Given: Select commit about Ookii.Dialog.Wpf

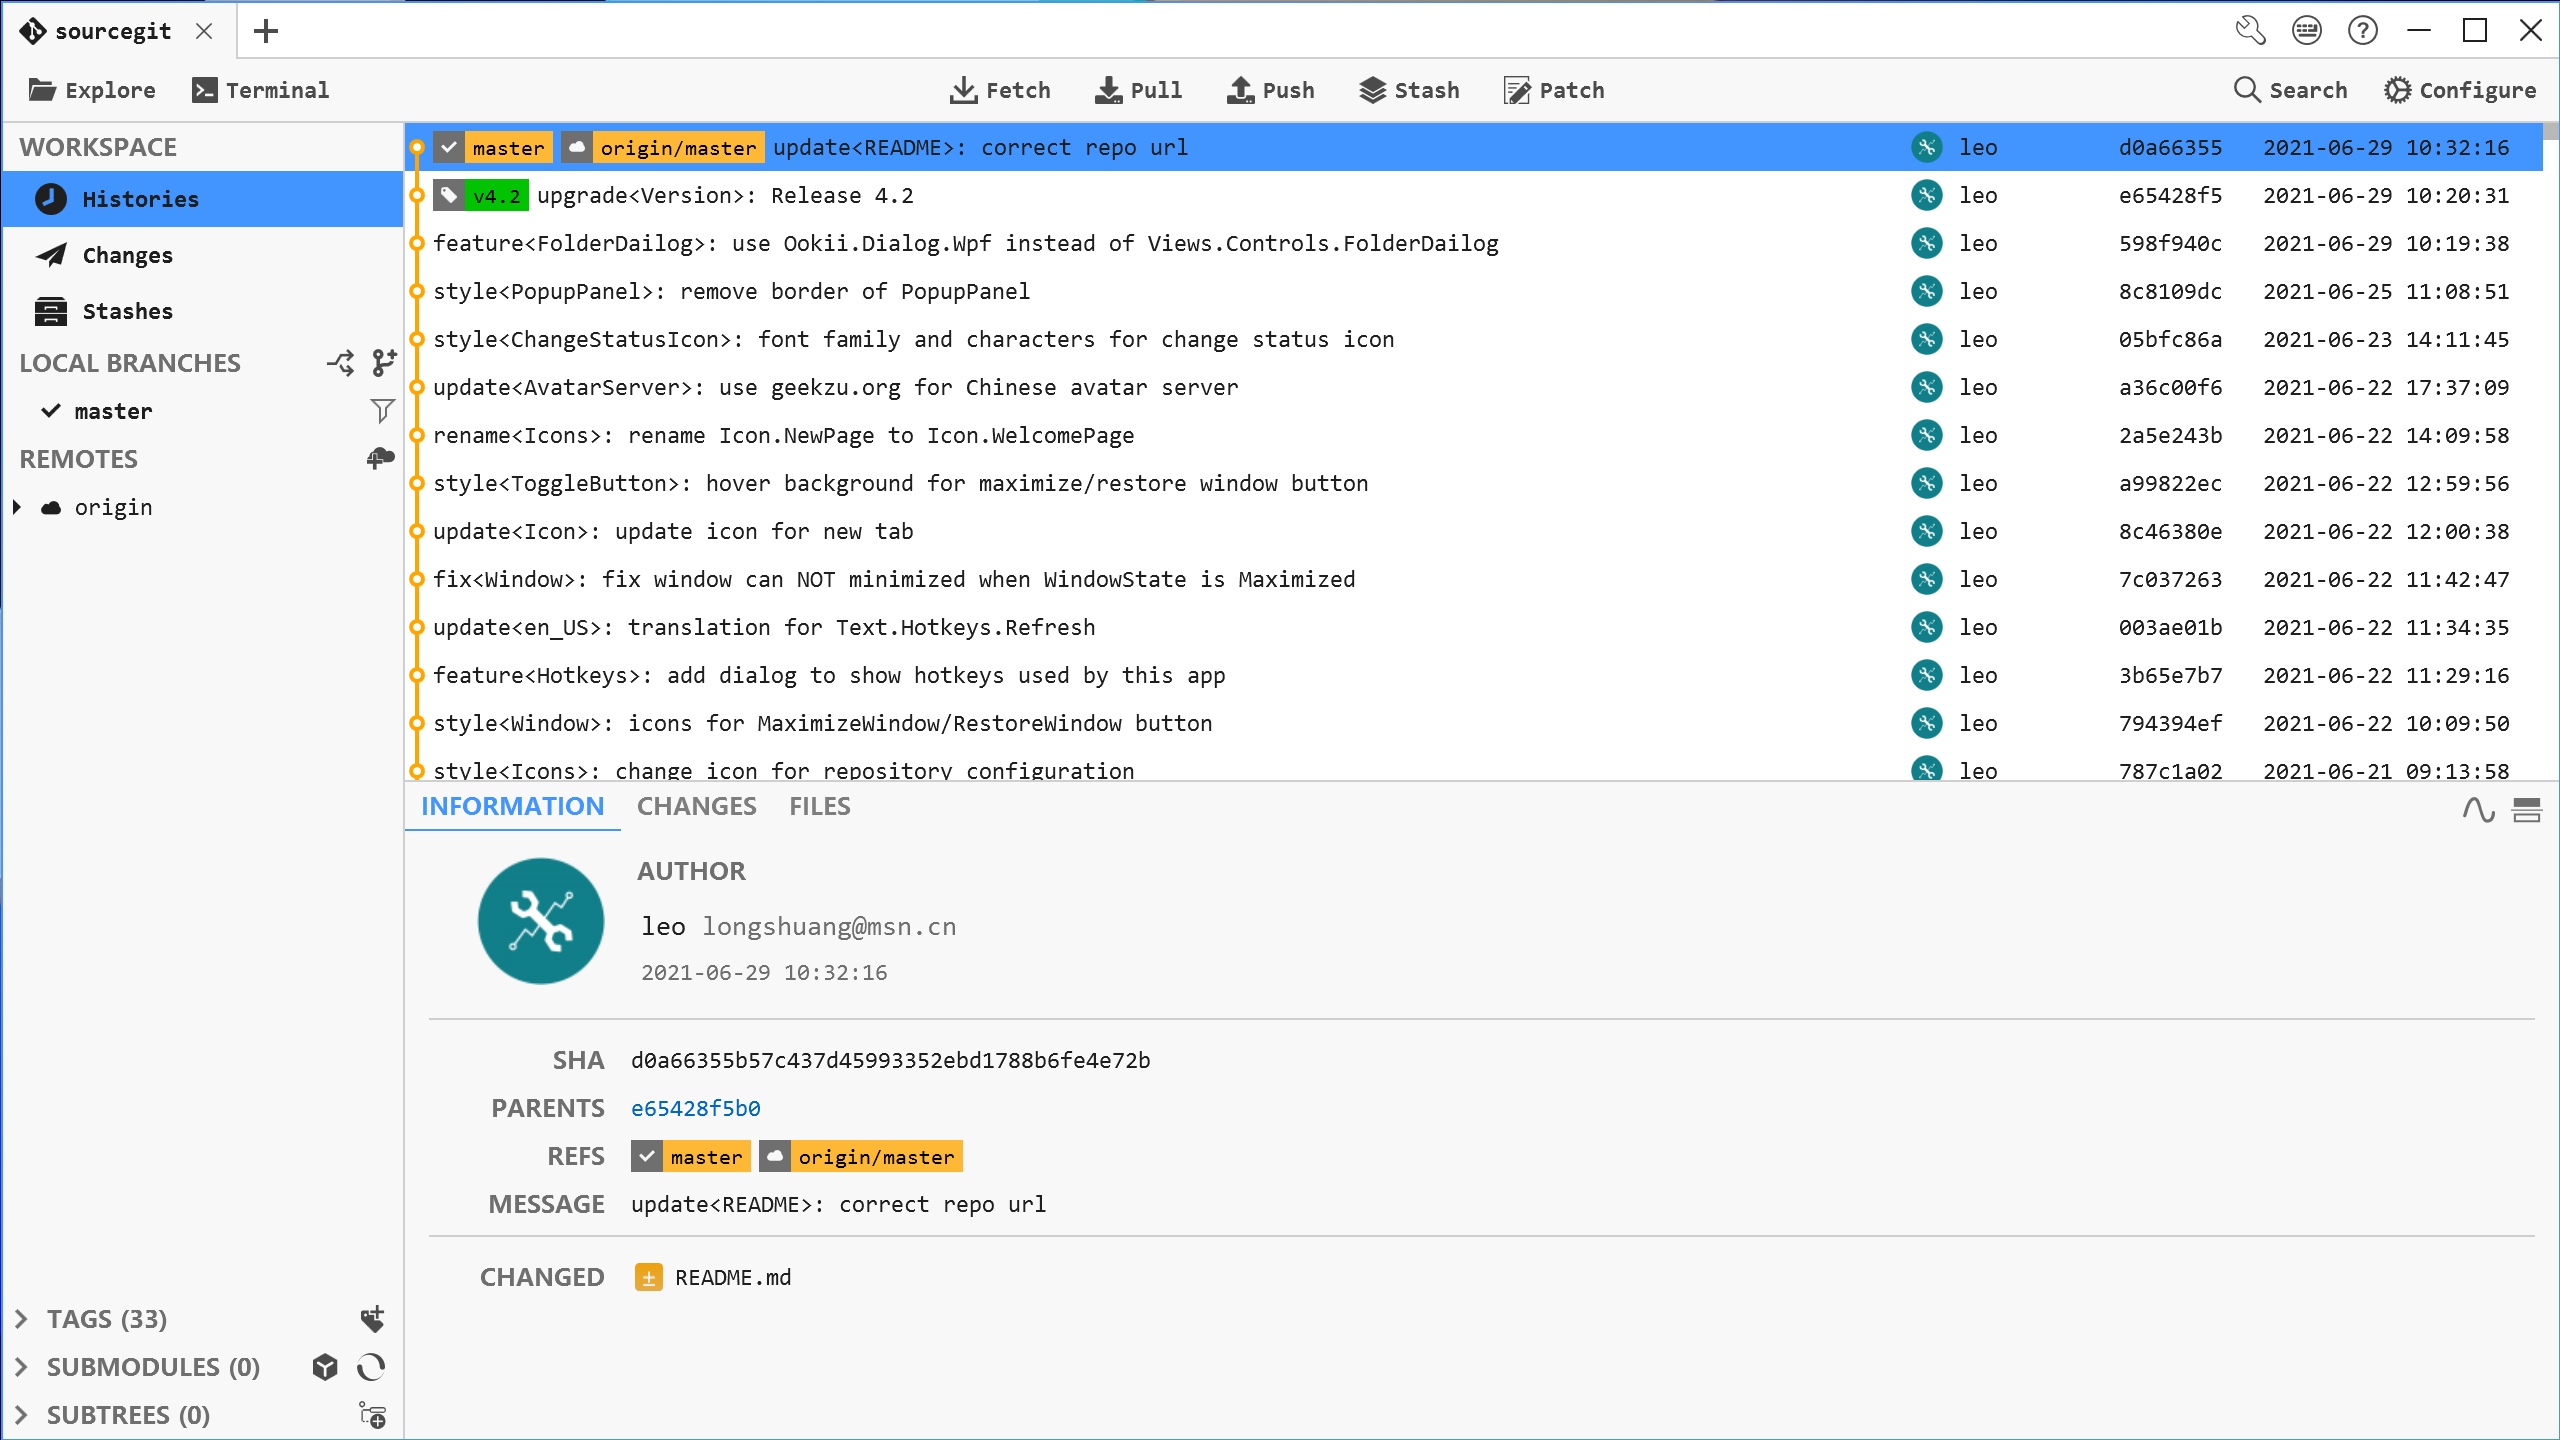Looking at the screenshot, I should click(1474, 243).
